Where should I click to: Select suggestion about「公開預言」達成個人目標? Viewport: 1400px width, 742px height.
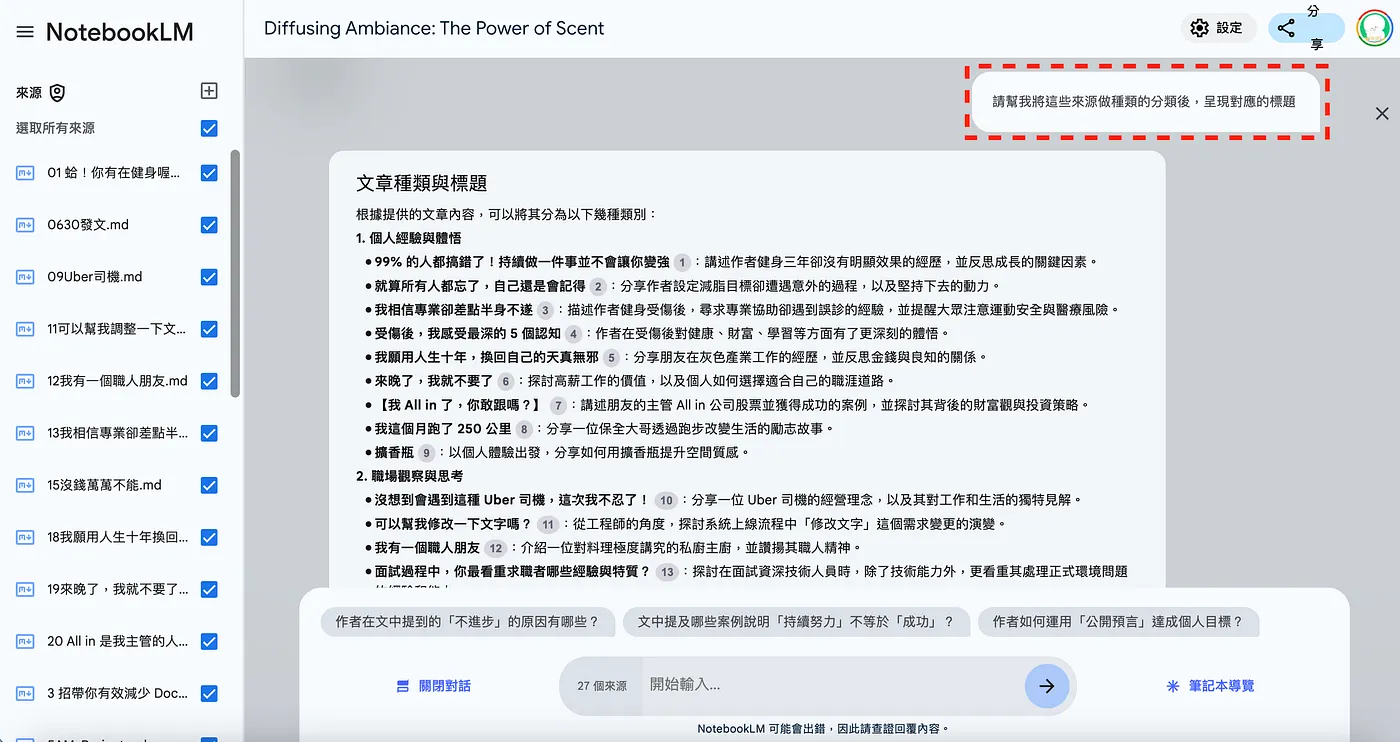click(x=1118, y=622)
